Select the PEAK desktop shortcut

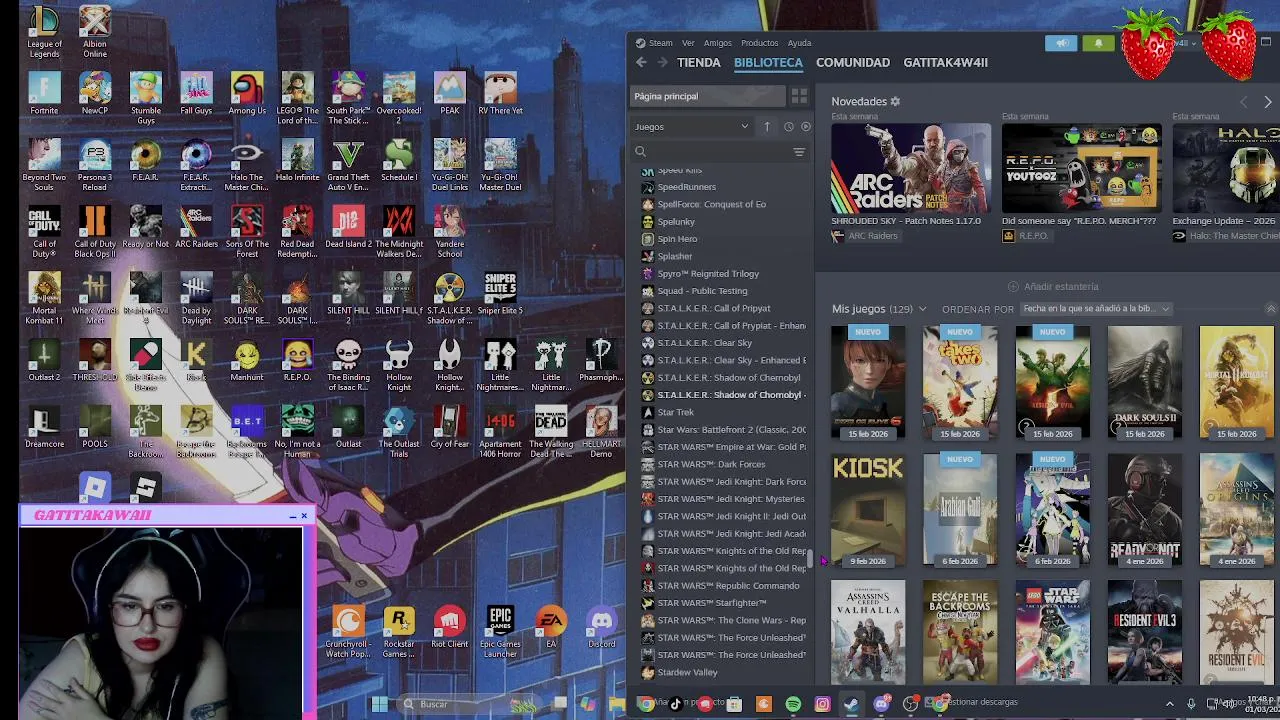(x=449, y=94)
